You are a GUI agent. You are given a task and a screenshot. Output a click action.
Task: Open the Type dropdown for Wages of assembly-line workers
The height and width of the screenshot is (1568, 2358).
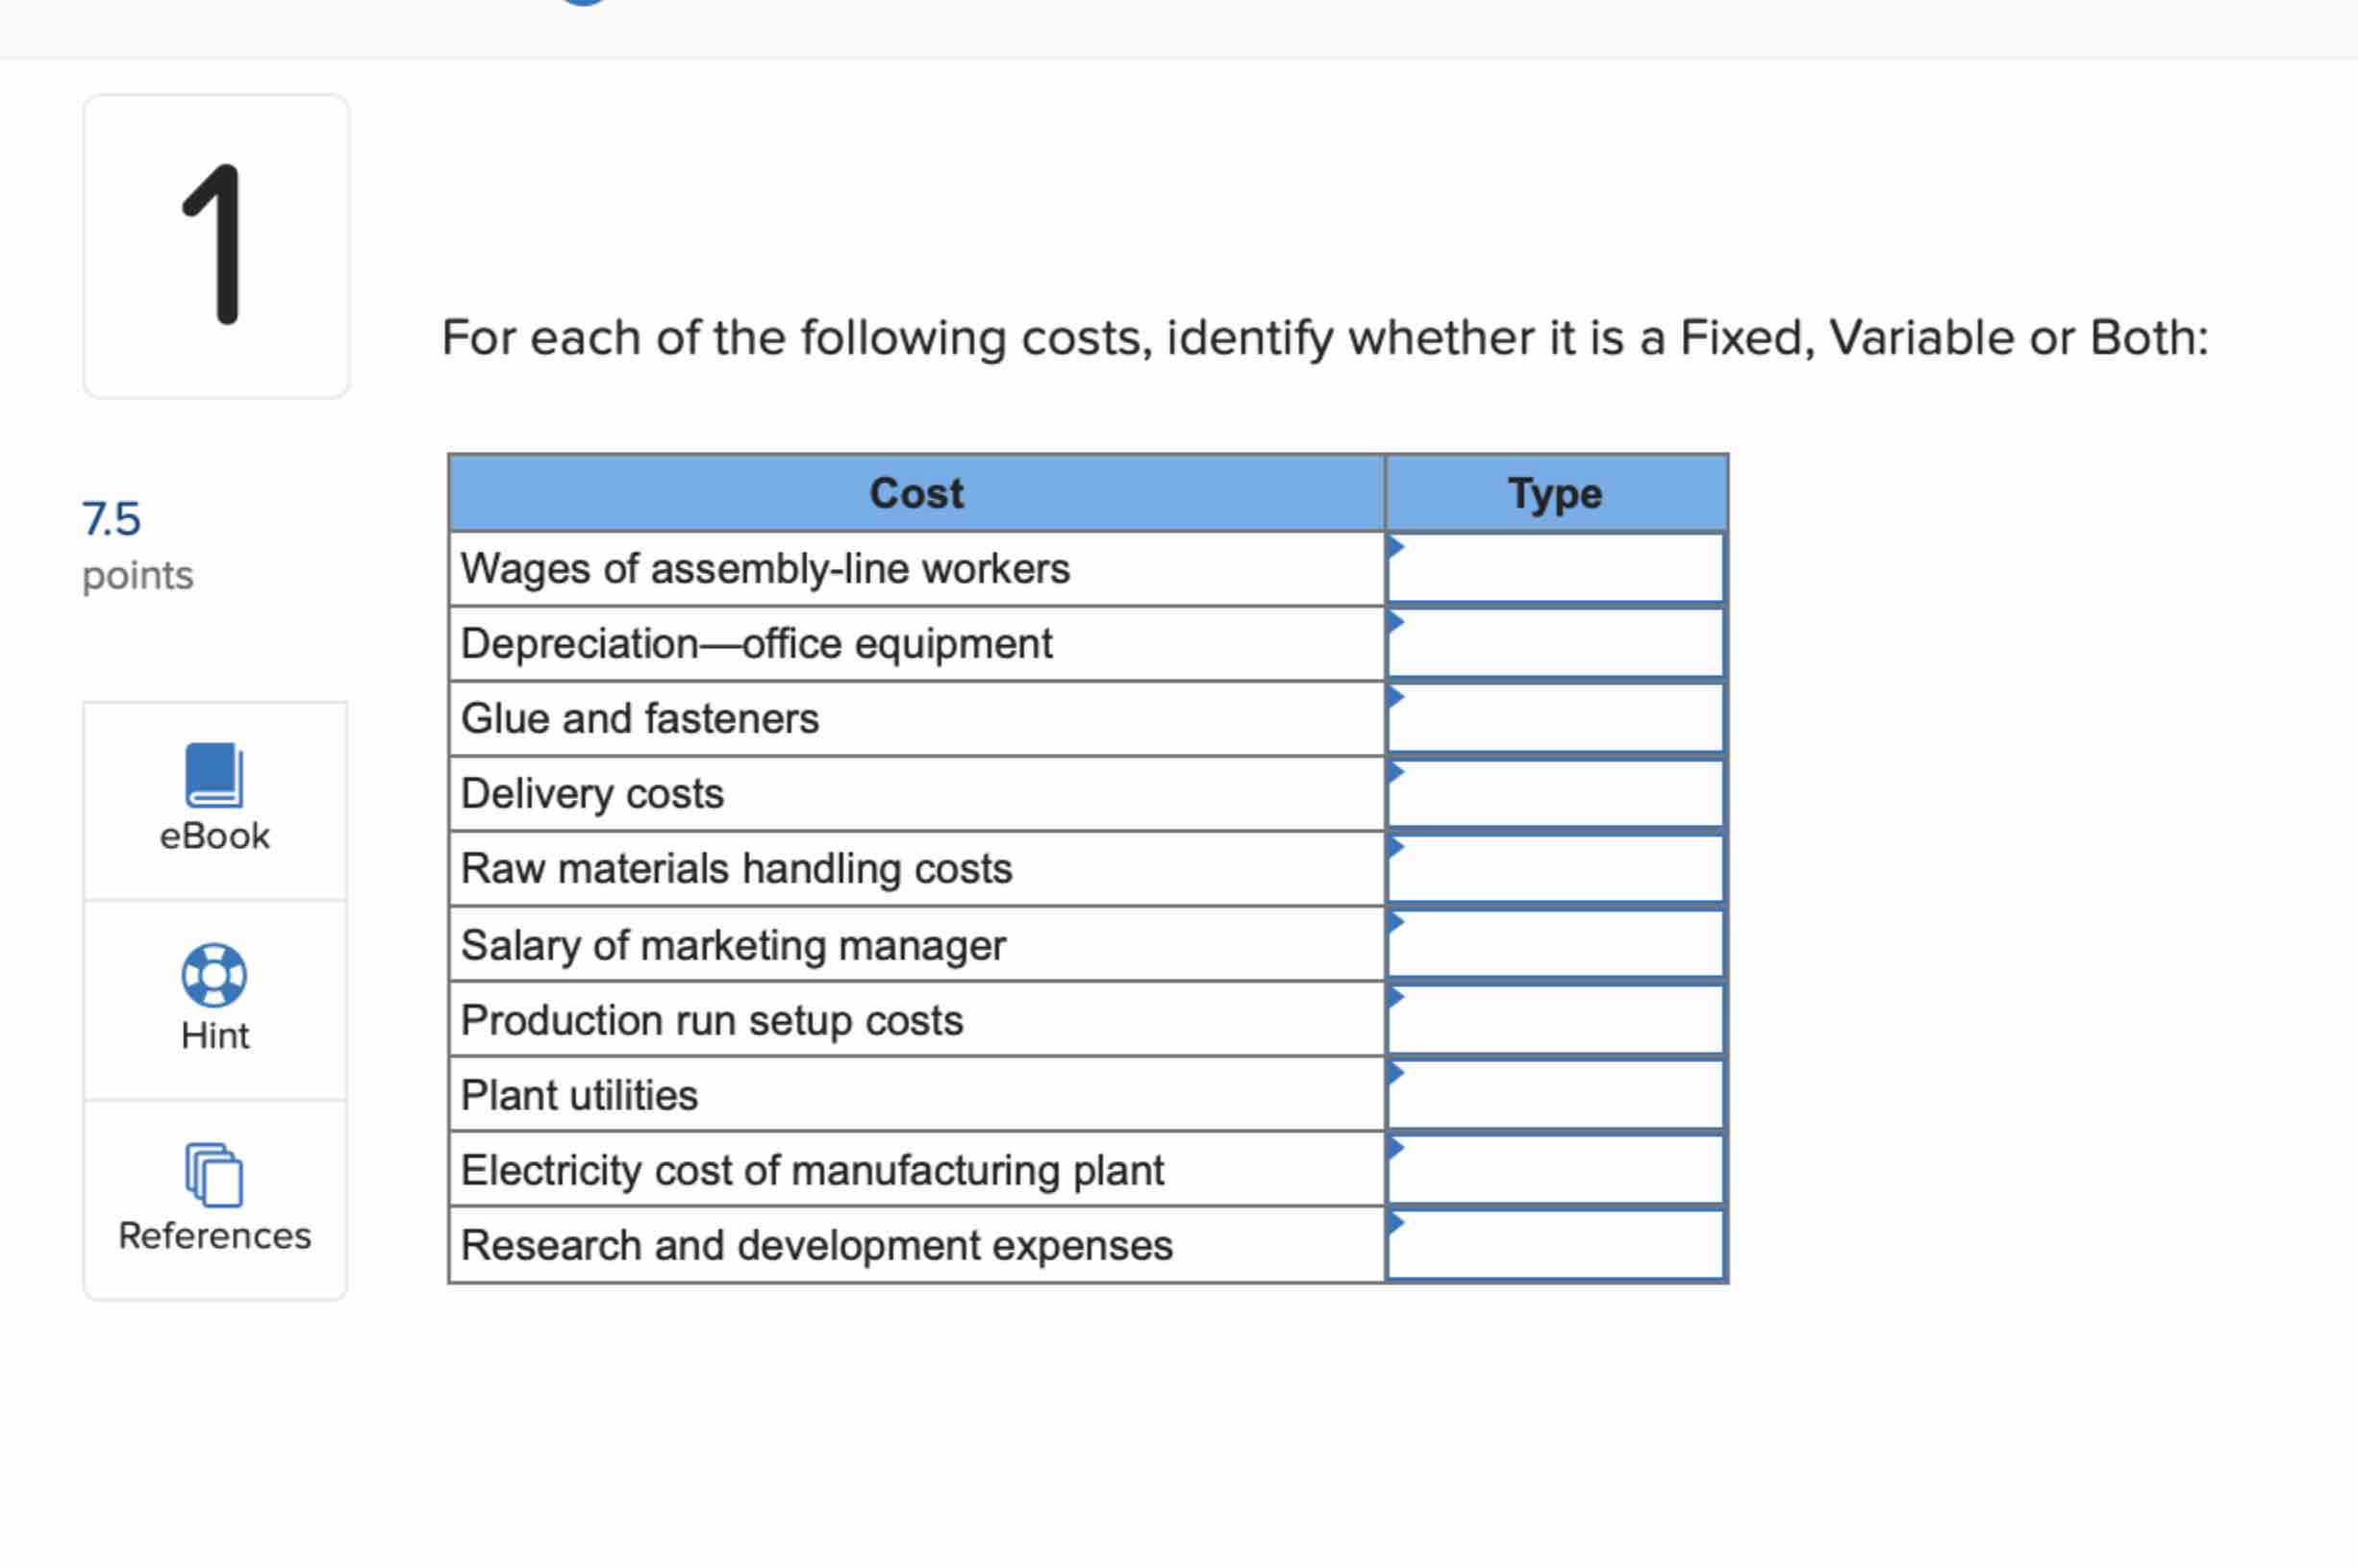pos(1555,567)
